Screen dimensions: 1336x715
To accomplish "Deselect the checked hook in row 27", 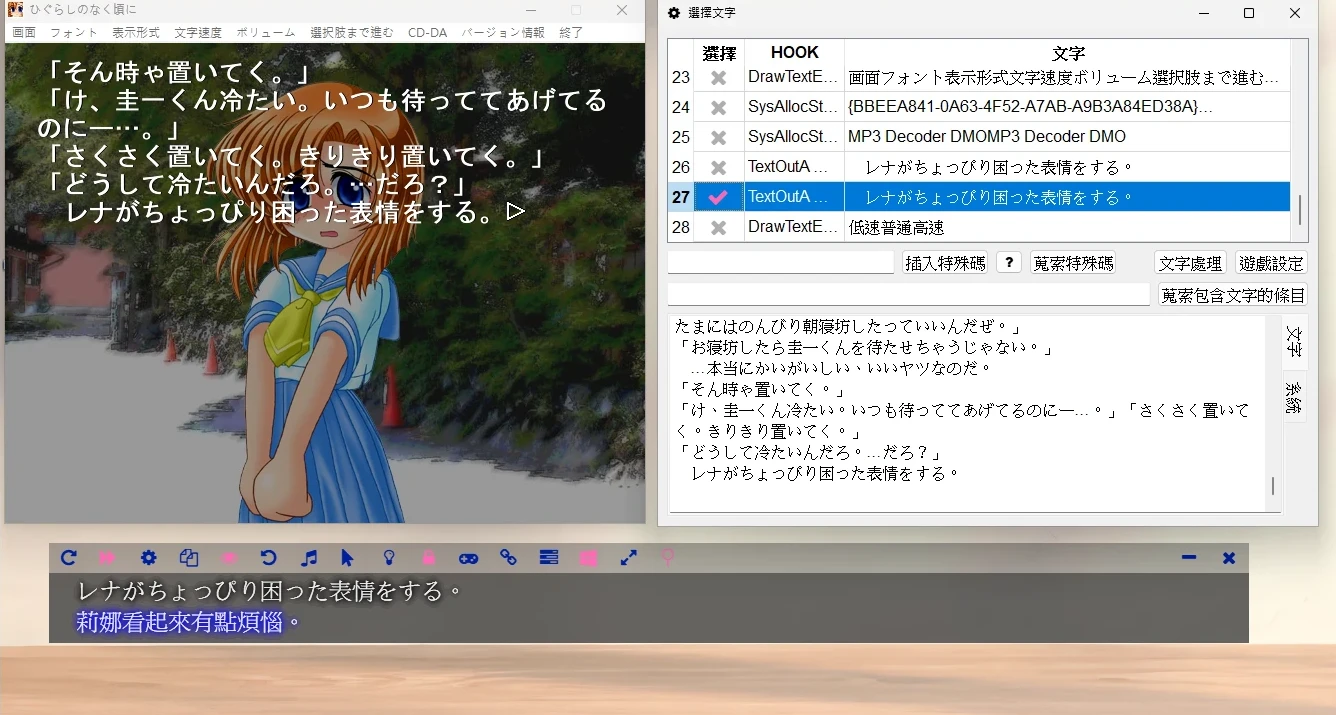I will pos(718,197).
